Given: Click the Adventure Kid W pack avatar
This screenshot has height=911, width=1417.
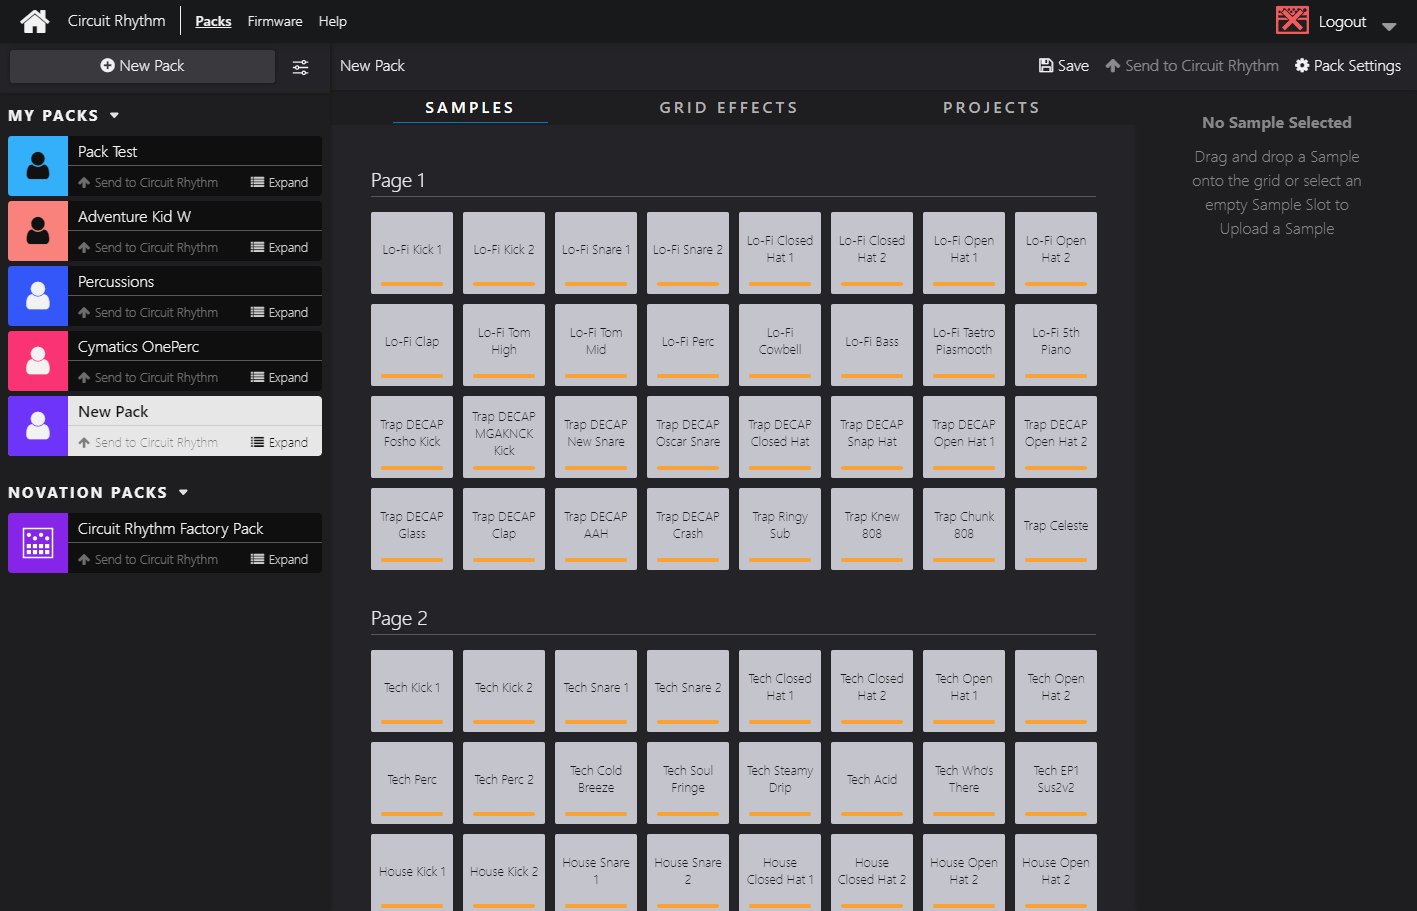Looking at the screenshot, I should pos(38,231).
